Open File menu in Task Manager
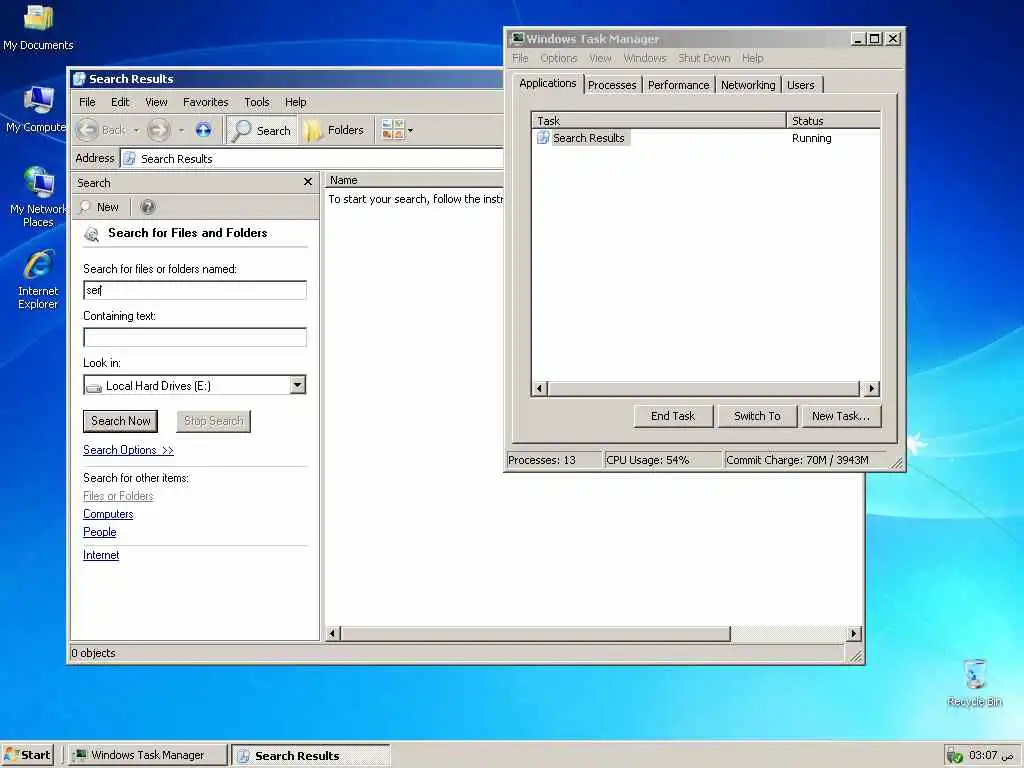 pyautogui.click(x=520, y=58)
